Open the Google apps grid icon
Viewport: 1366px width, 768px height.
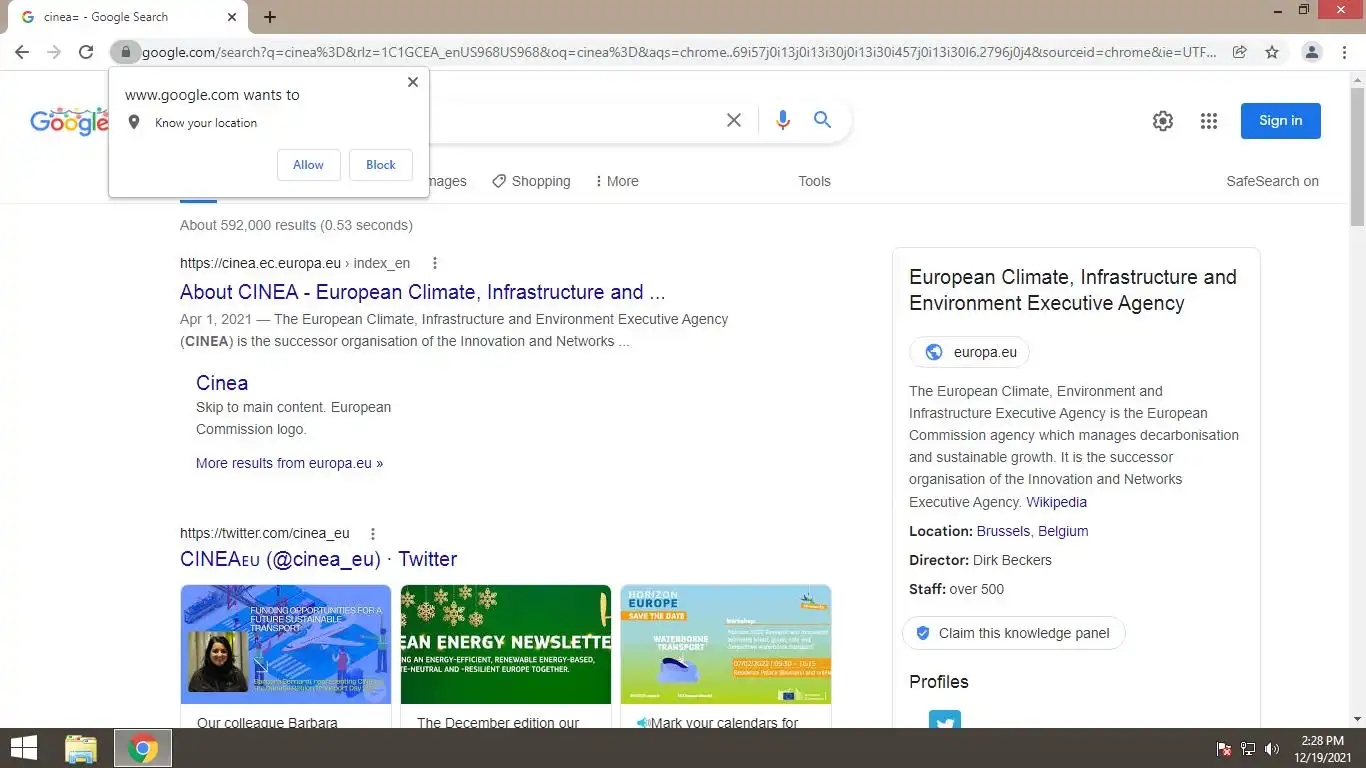(x=1209, y=121)
